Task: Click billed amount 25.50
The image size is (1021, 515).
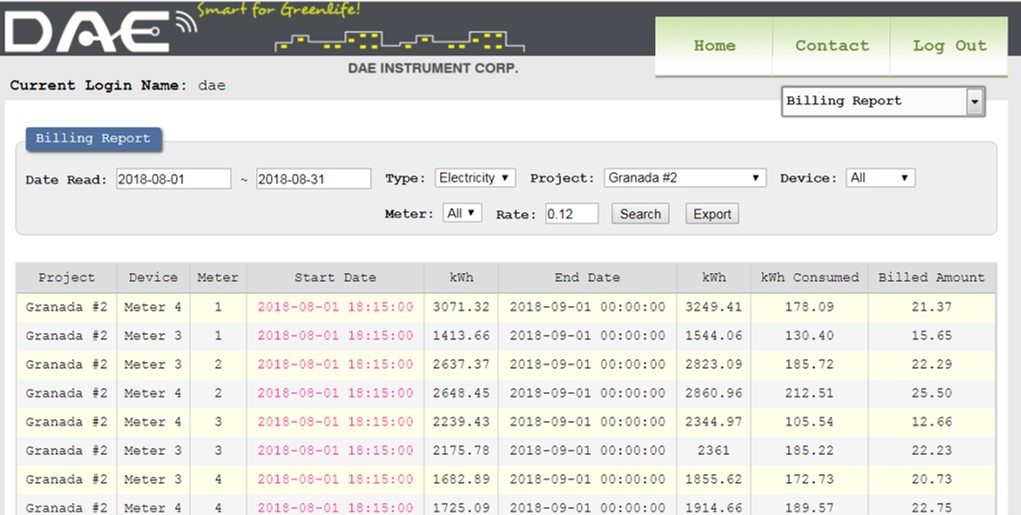Action: pyautogui.click(x=932, y=393)
